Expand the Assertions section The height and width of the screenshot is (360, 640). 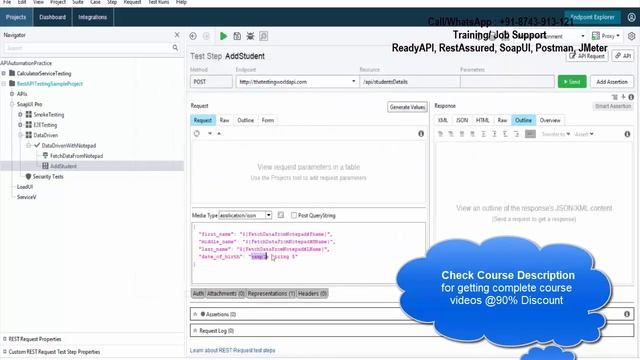coord(195,314)
